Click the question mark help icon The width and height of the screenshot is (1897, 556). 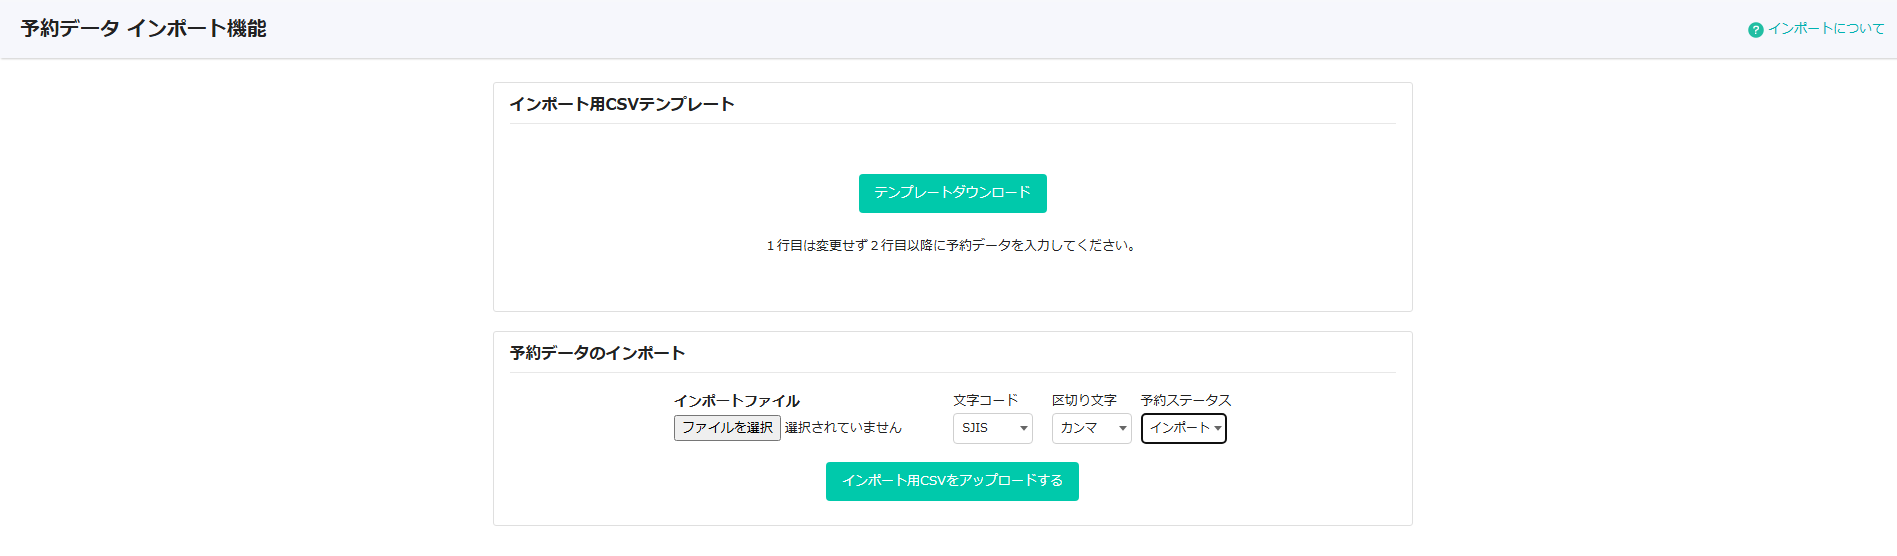click(1755, 30)
